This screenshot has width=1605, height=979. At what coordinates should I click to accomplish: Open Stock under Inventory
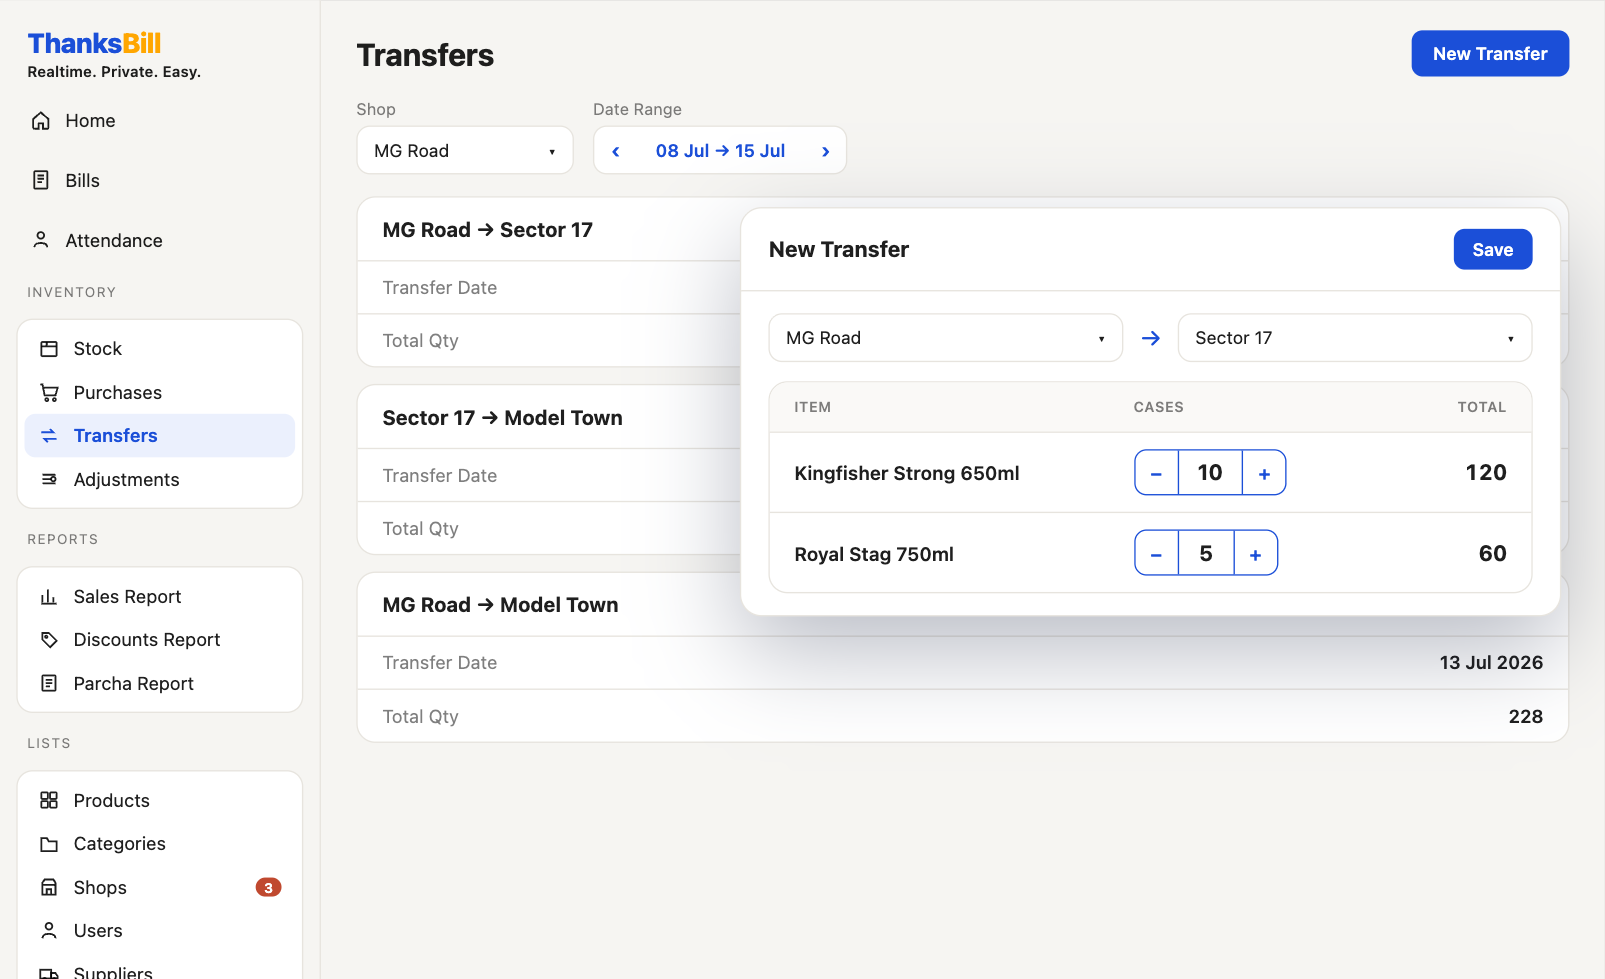[x=160, y=349]
